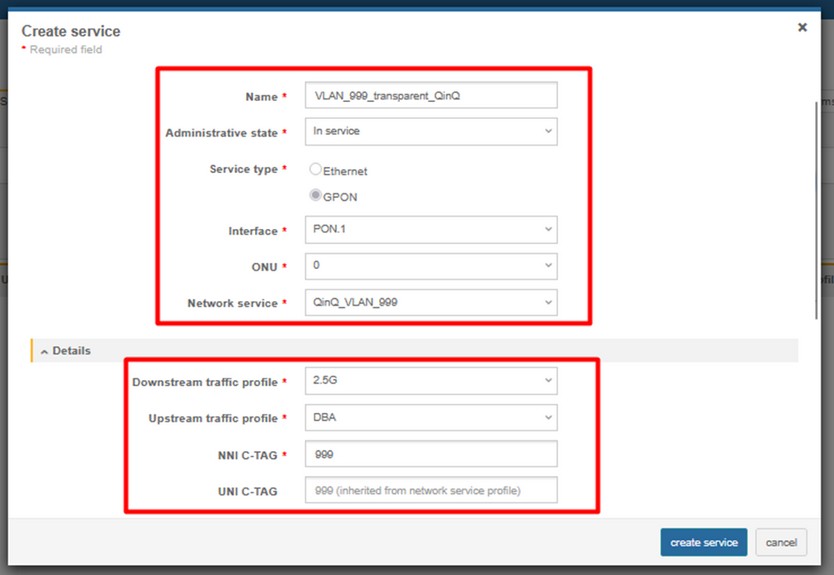Expand the ONU dropdown
The image size is (834, 575).
[430, 266]
